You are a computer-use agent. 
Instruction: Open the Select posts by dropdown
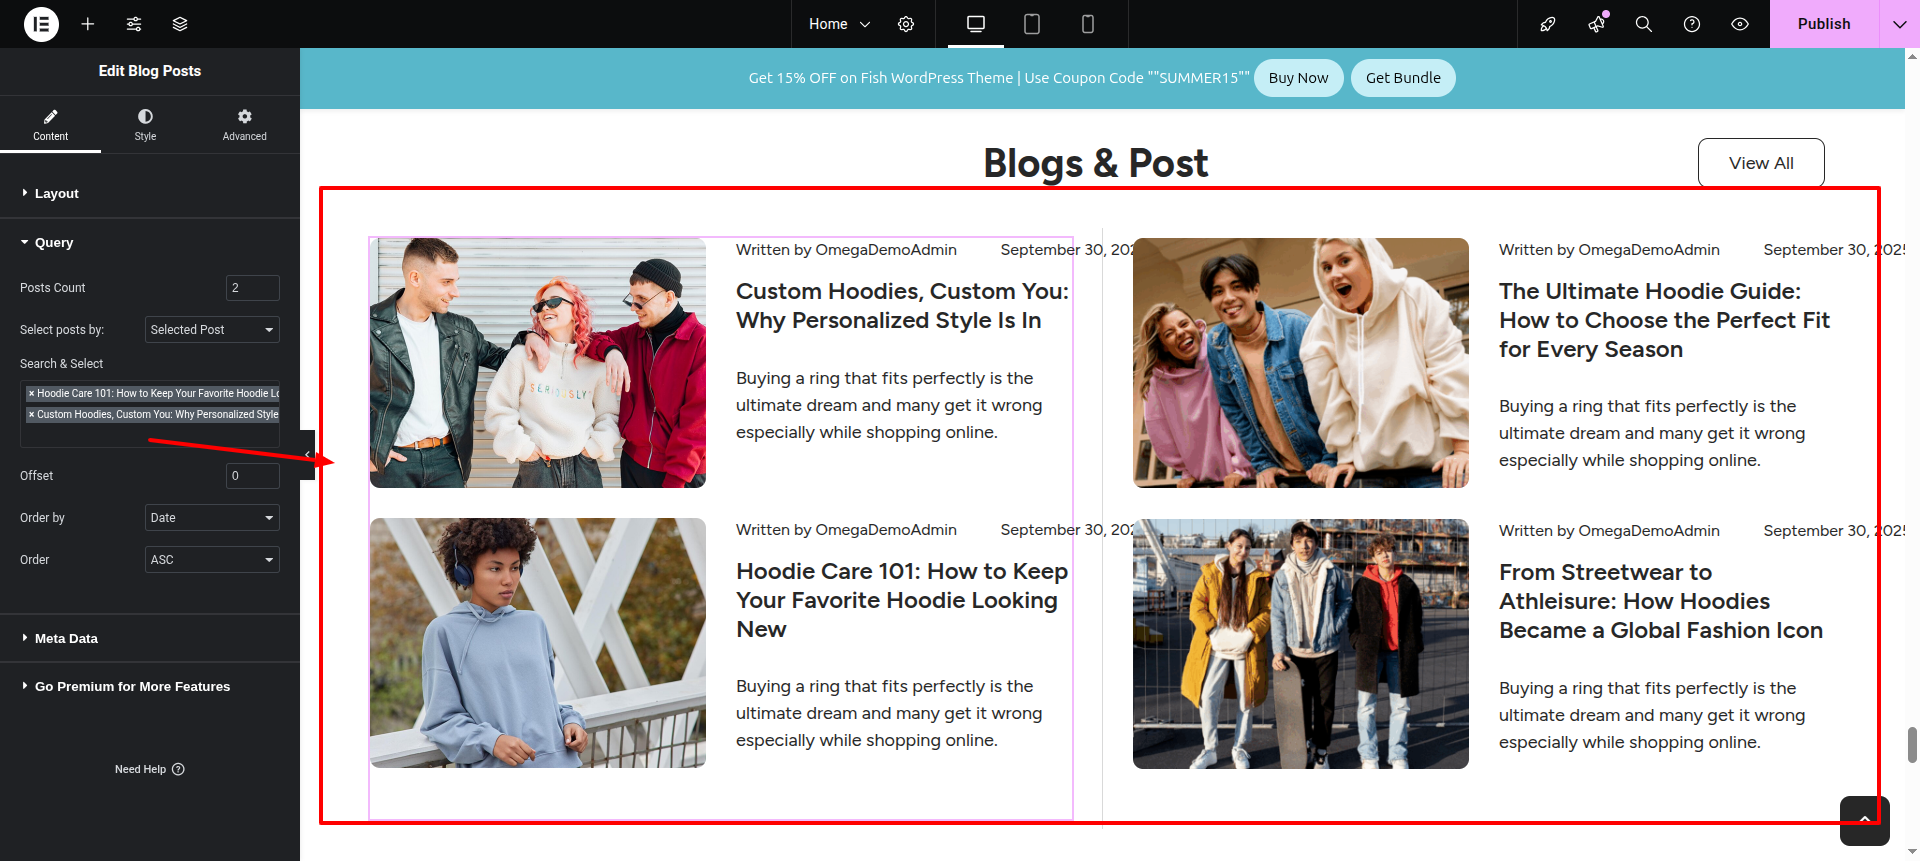(212, 330)
